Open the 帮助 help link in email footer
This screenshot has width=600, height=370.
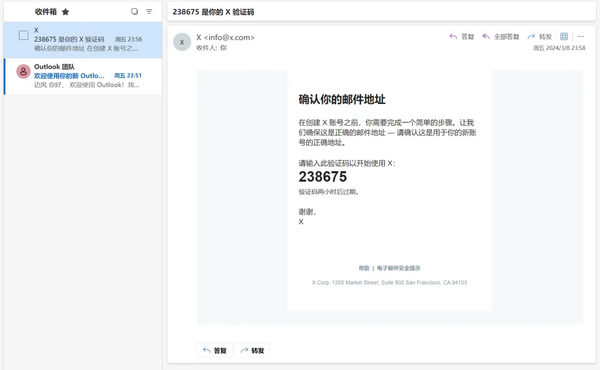click(x=364, y=268)
